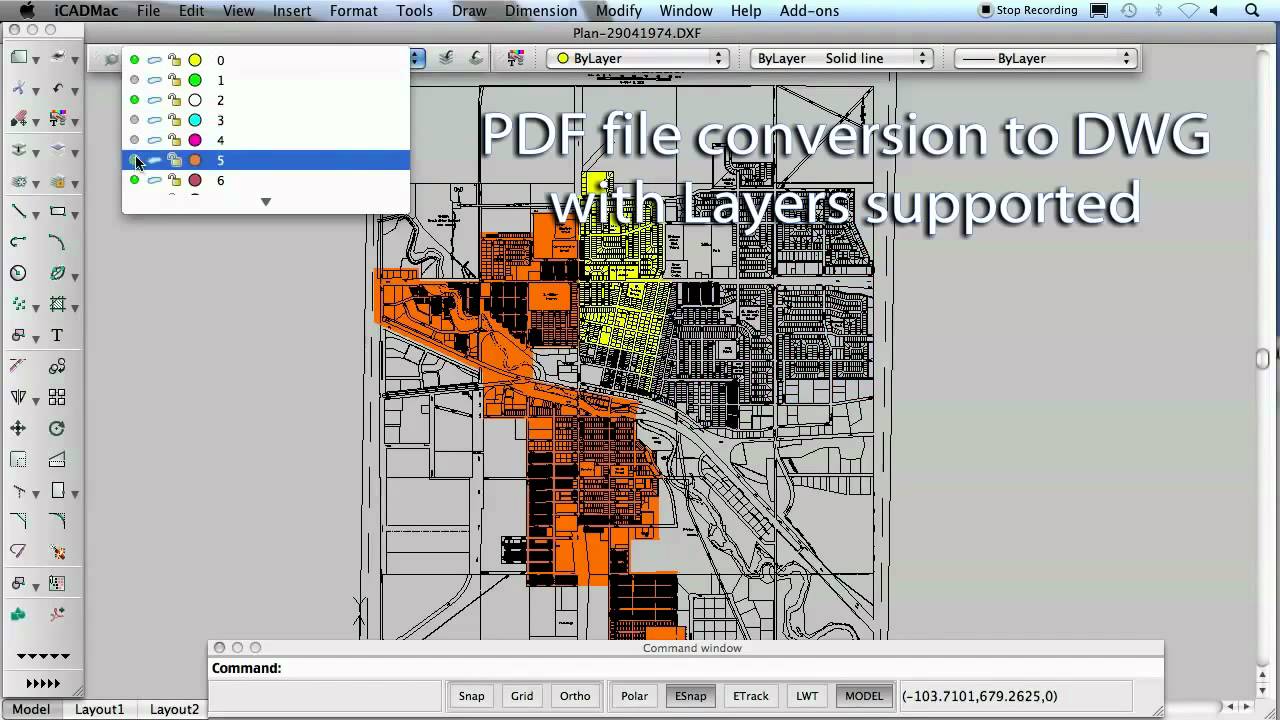Open the Spotlight search icon
Viewport: 1280px width, 720px height.
point(1252,10)
